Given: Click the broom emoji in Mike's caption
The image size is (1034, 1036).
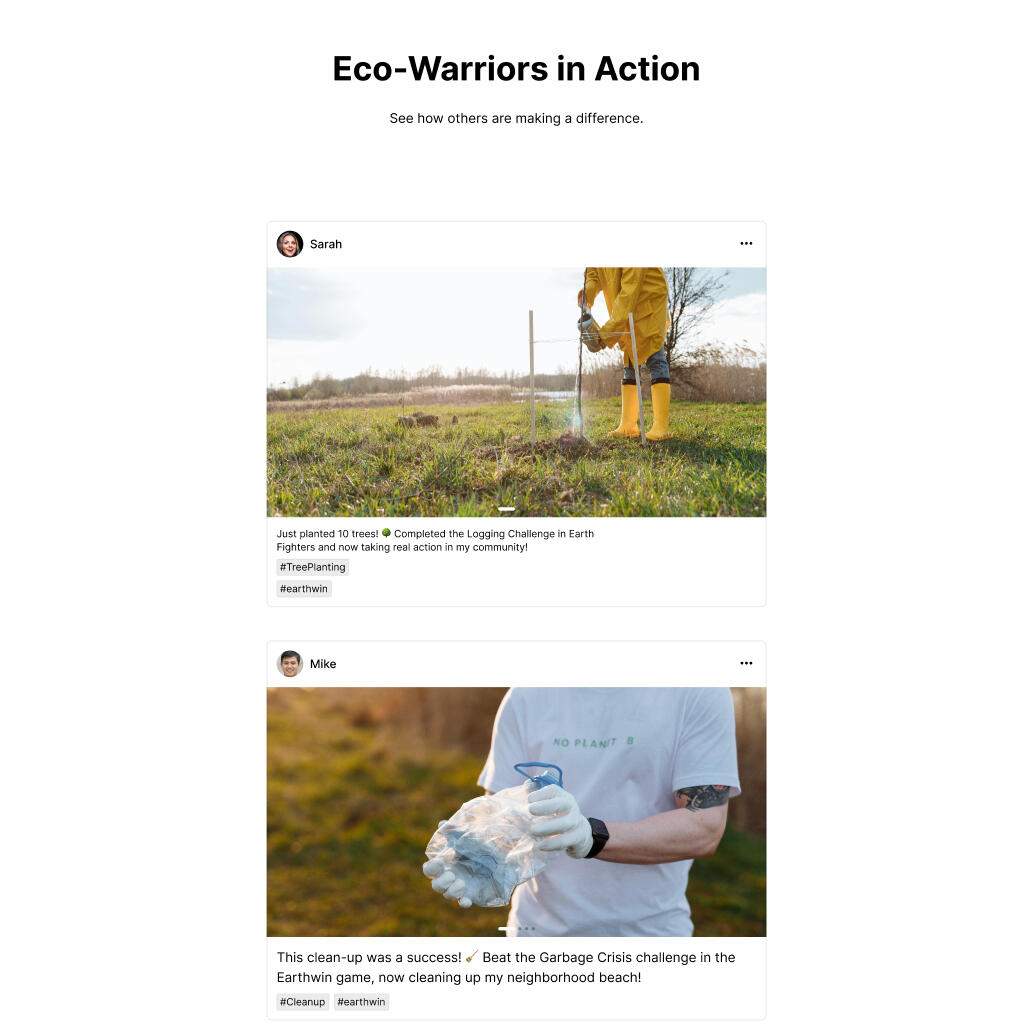Looking at the screenshot, I should pos(472,956).
